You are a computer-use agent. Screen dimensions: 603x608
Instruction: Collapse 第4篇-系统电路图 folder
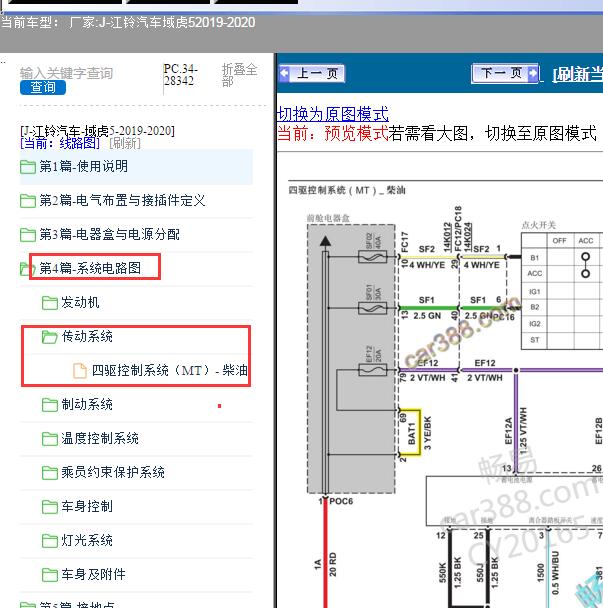90,268
